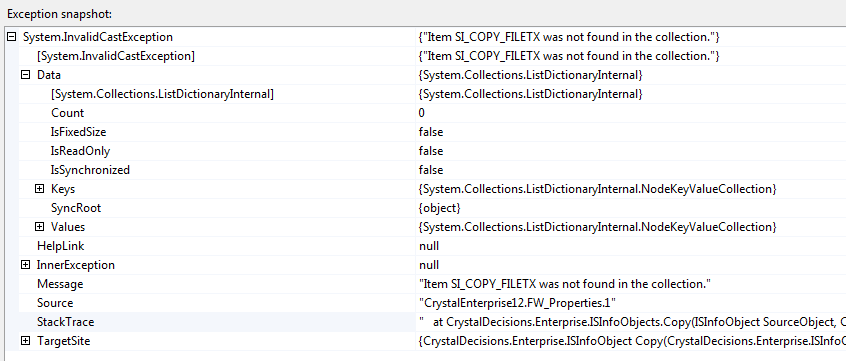Select the Message property row
The height and width of the screenshot is (361, 846).
pyautogui.click(x=426, y=284)
